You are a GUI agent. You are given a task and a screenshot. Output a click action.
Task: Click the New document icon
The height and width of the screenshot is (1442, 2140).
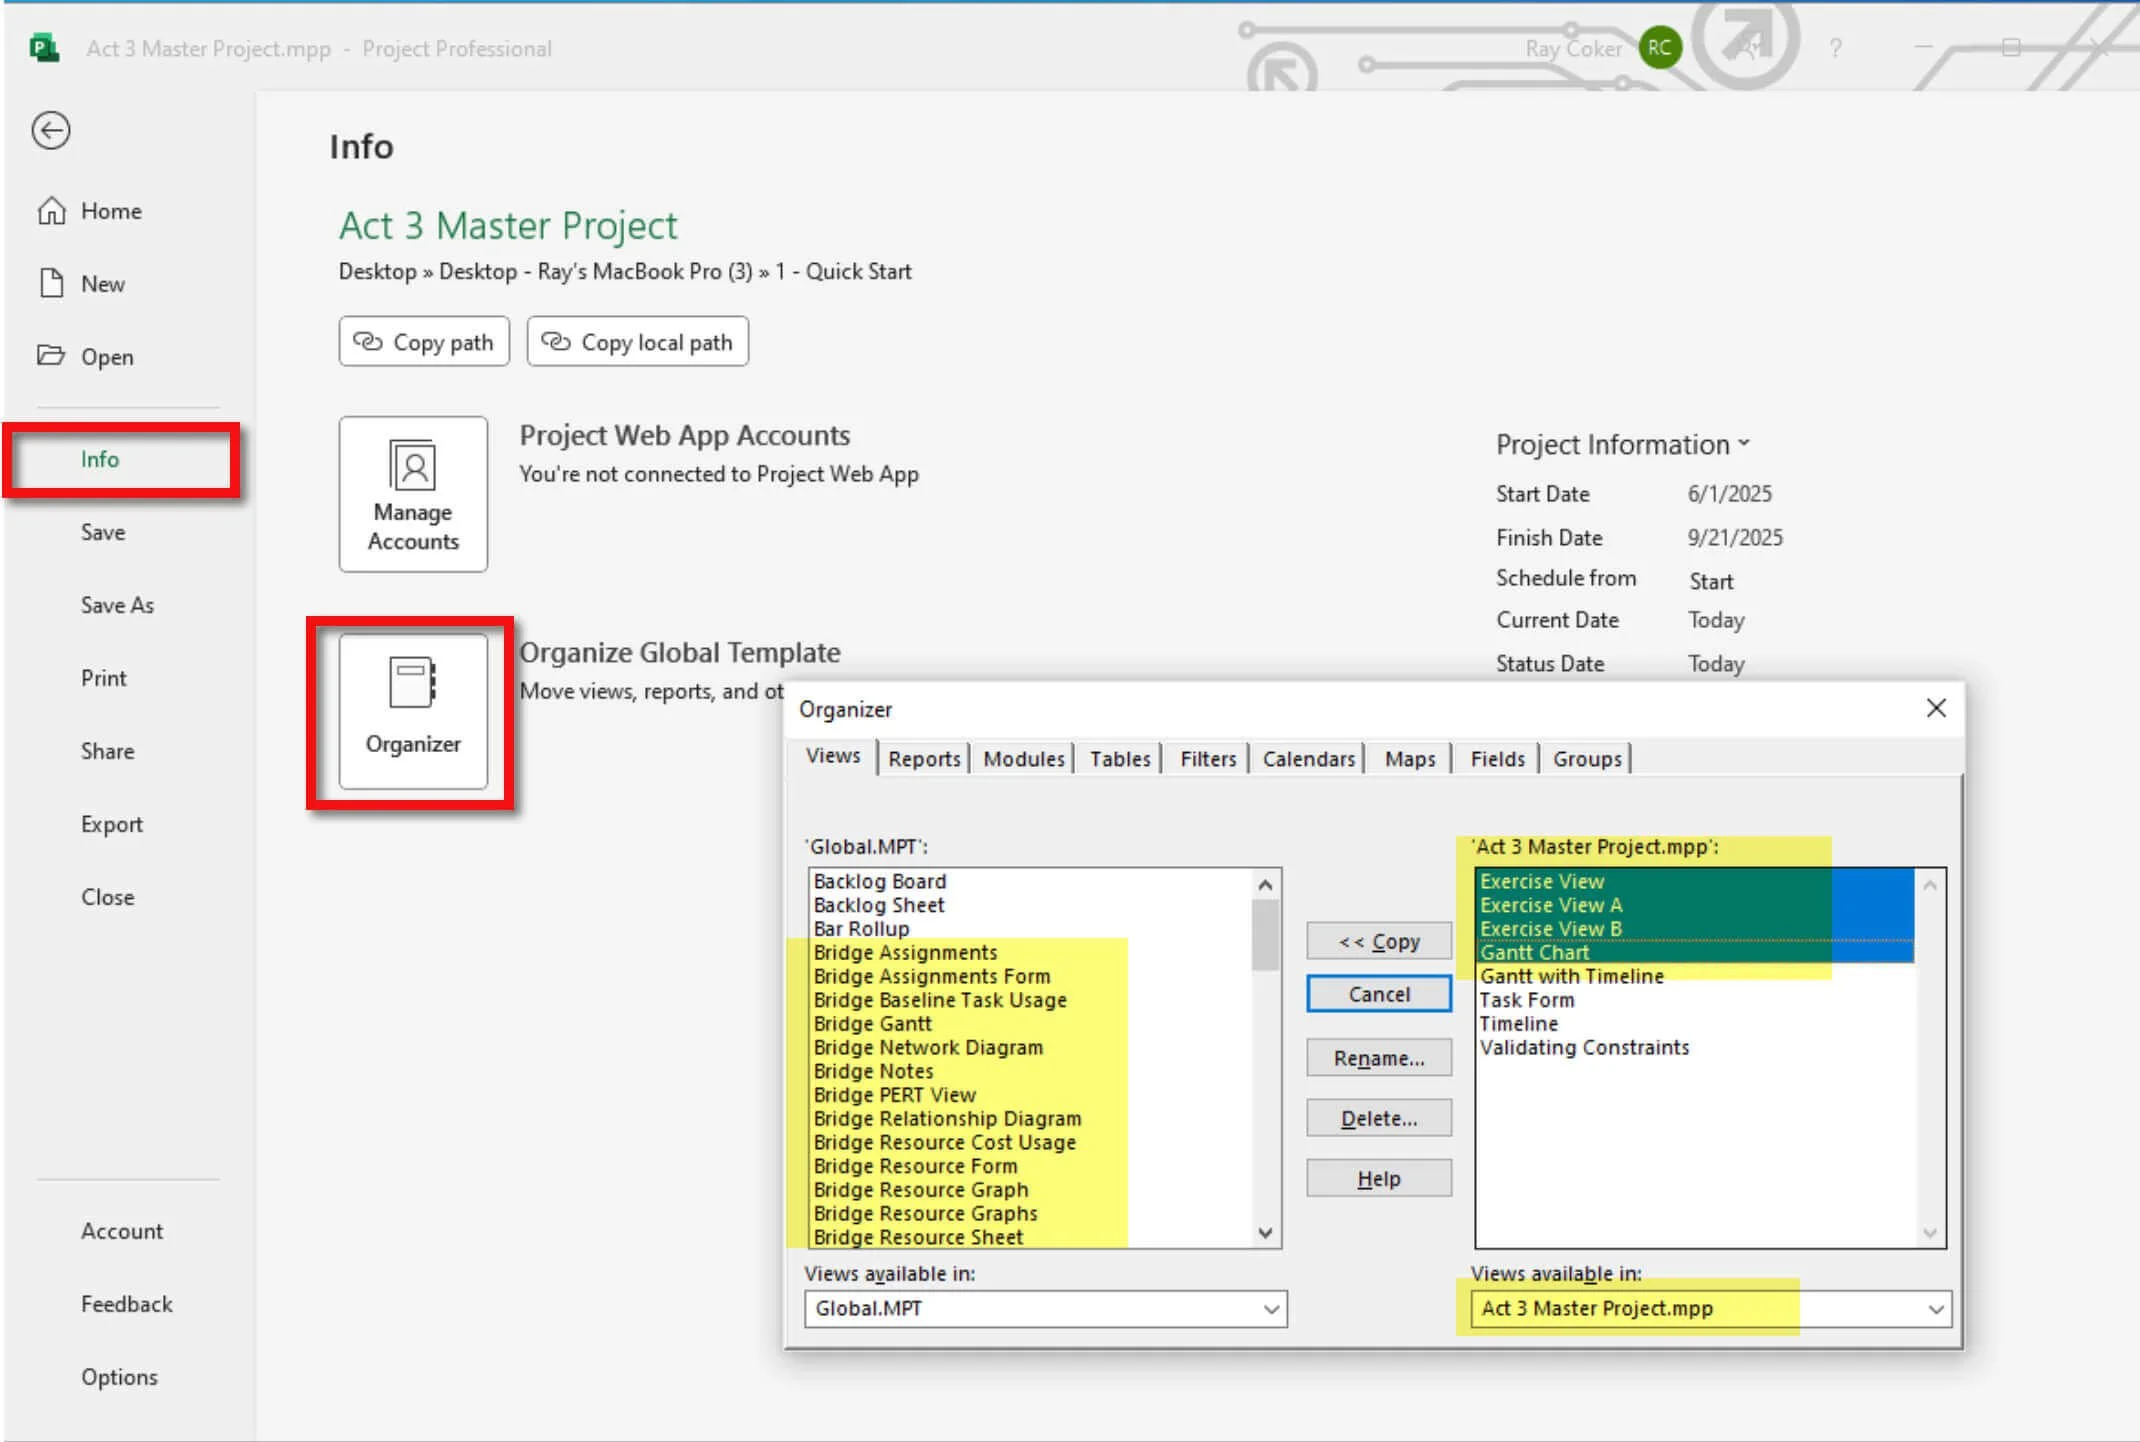52,283
